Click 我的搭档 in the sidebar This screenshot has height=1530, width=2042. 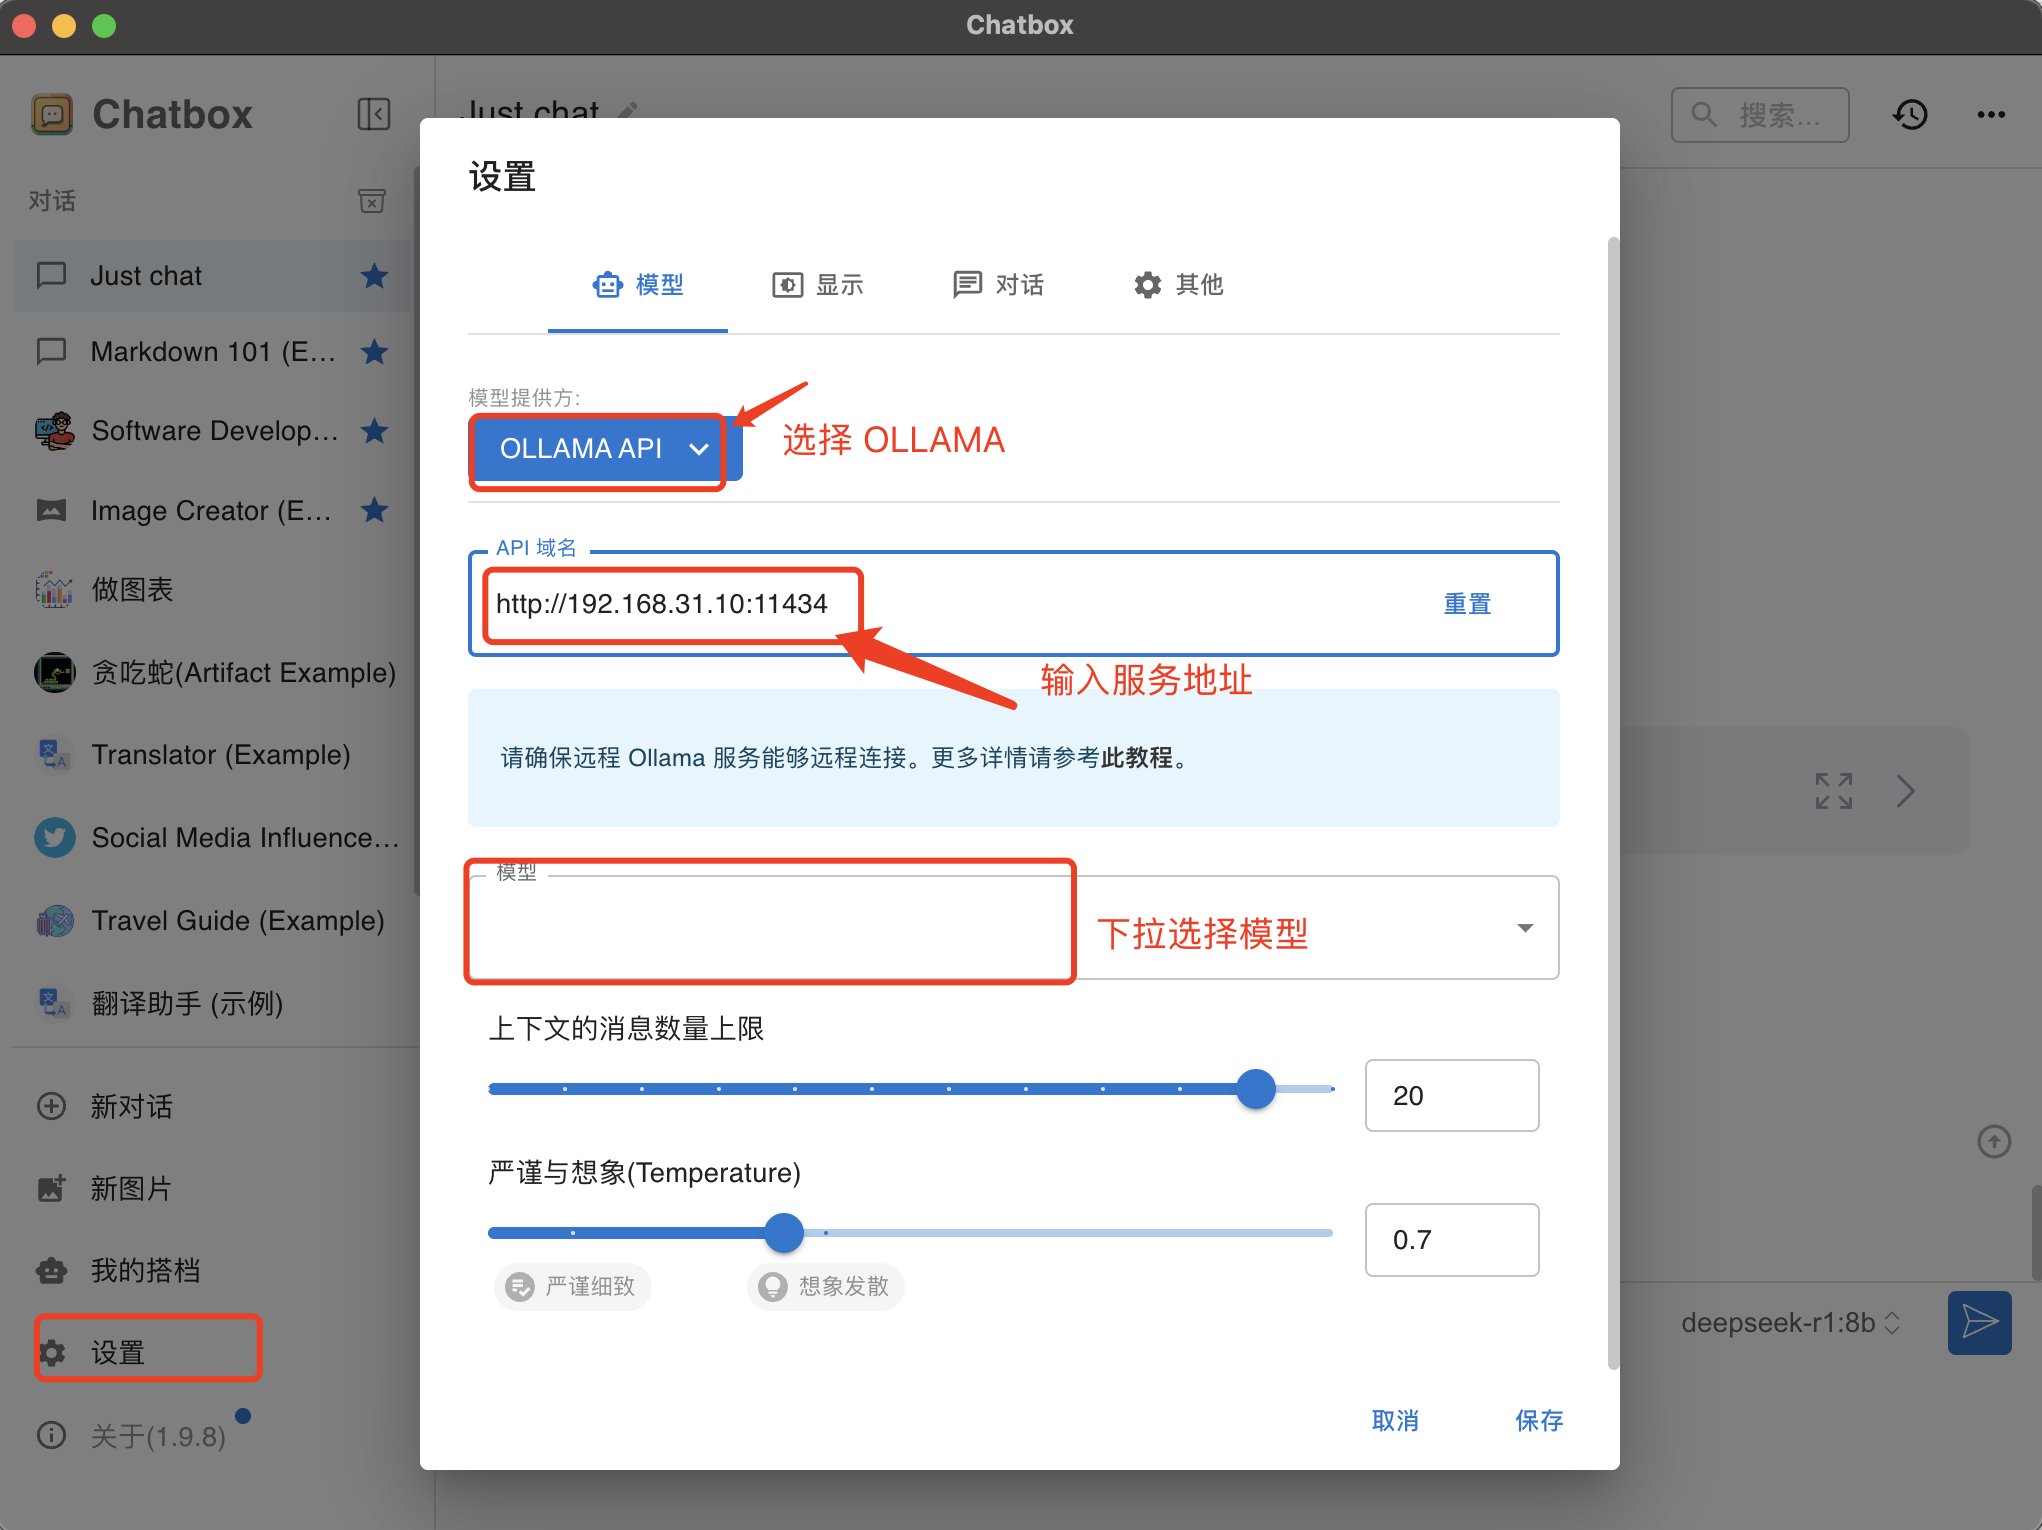click(146, 1270)
